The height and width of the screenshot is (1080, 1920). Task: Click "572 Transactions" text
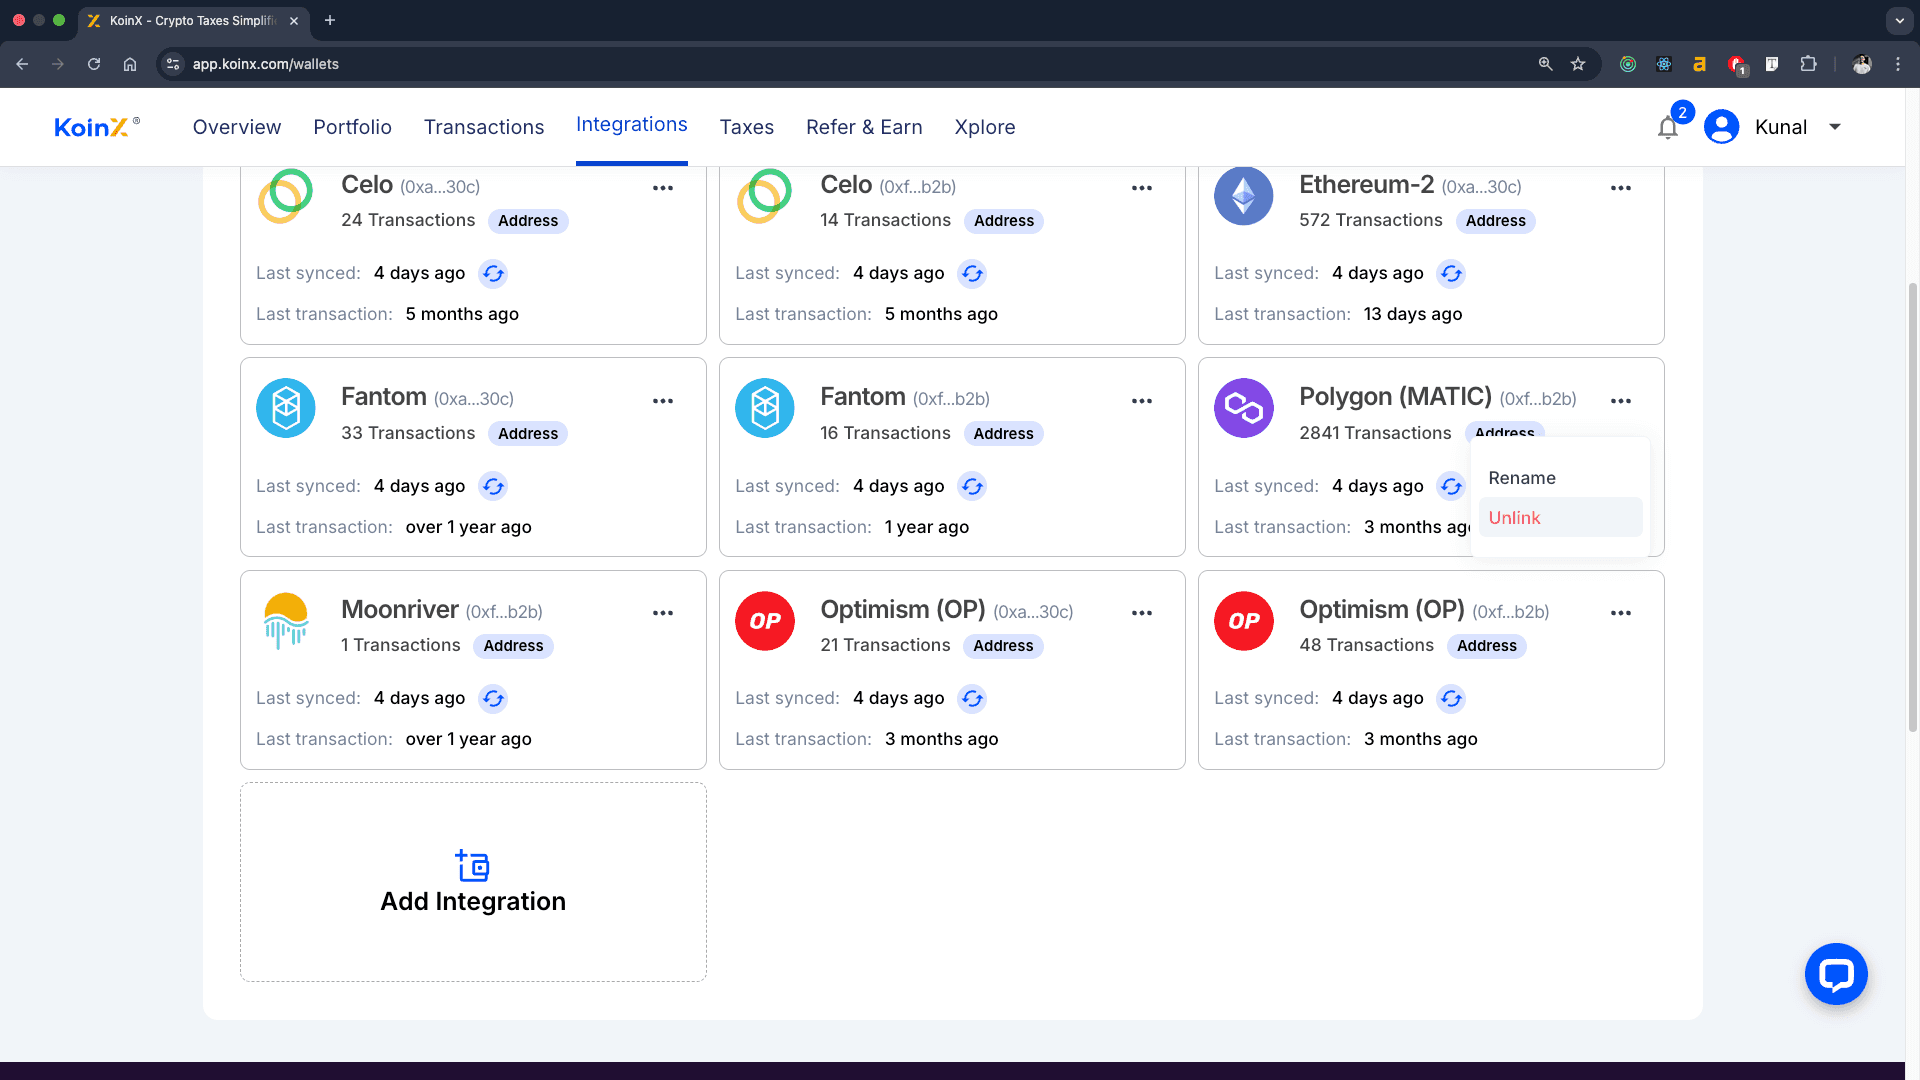(x=1371, y=220)
